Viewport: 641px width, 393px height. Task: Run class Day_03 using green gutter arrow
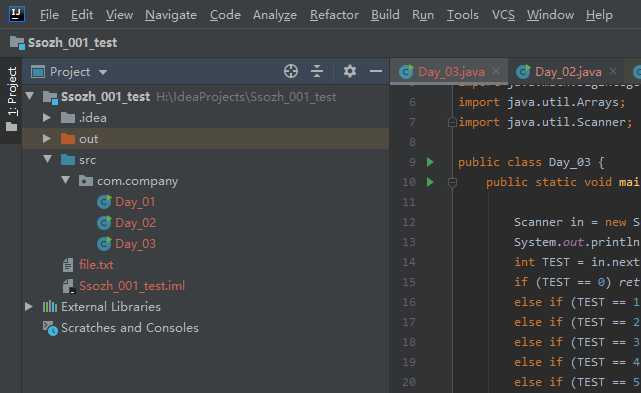coord(430,162)
